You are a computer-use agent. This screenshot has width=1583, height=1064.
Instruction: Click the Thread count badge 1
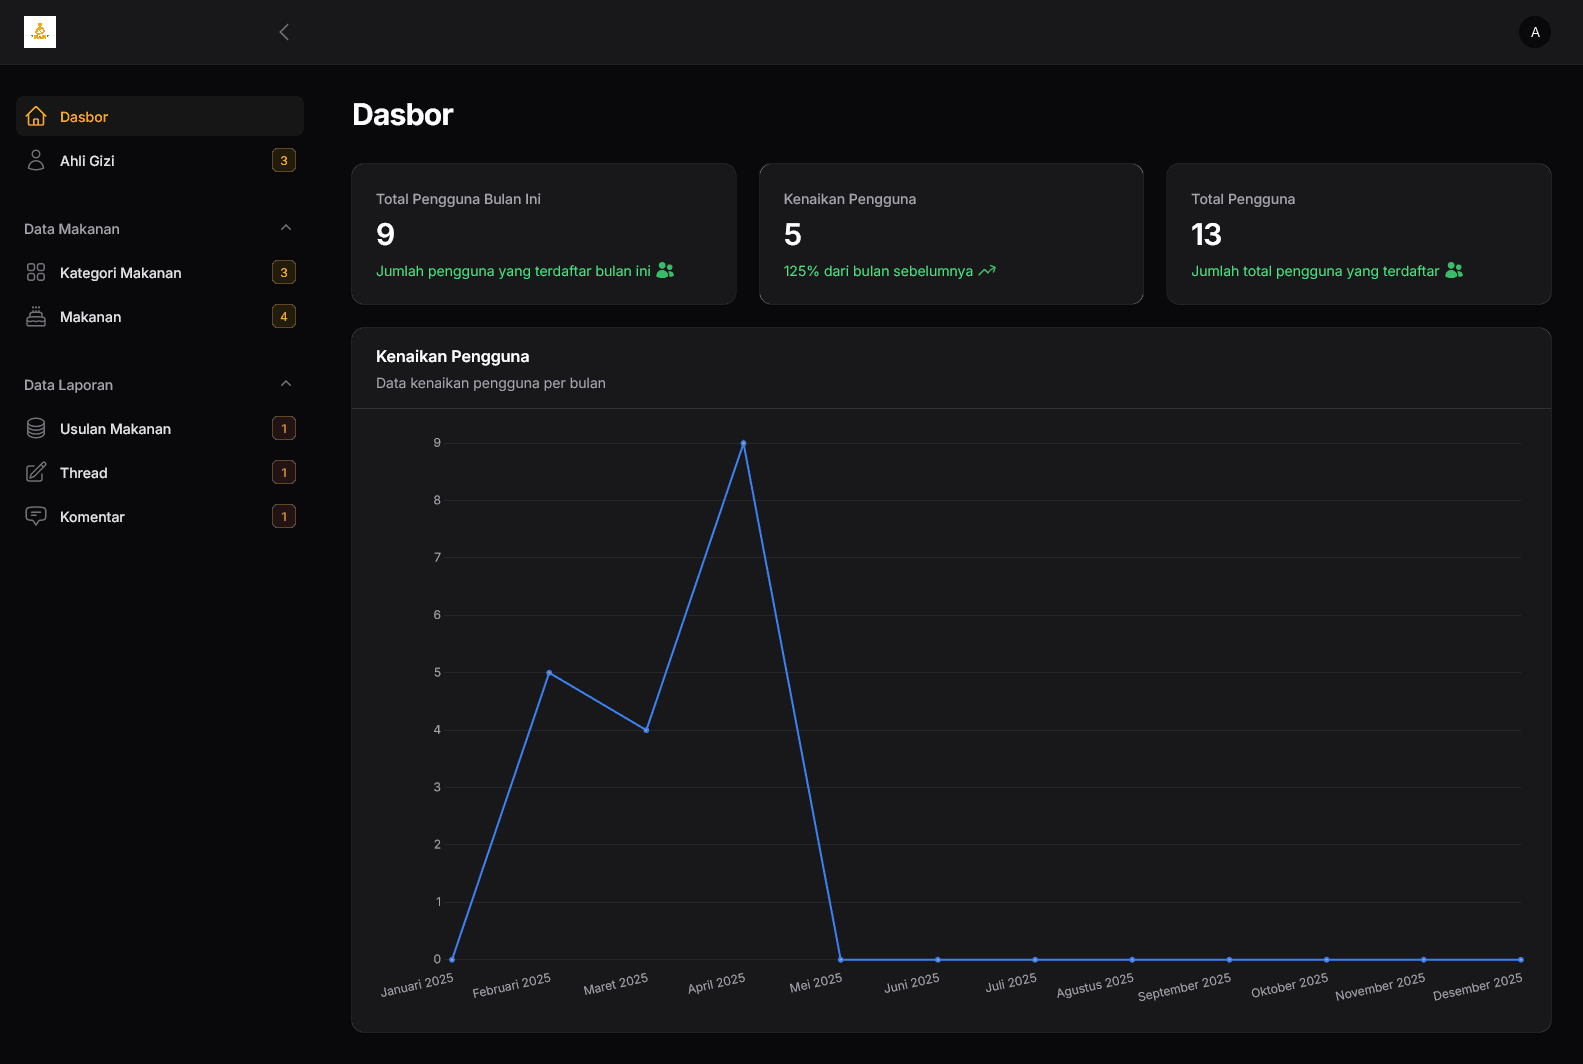point(284,472)
